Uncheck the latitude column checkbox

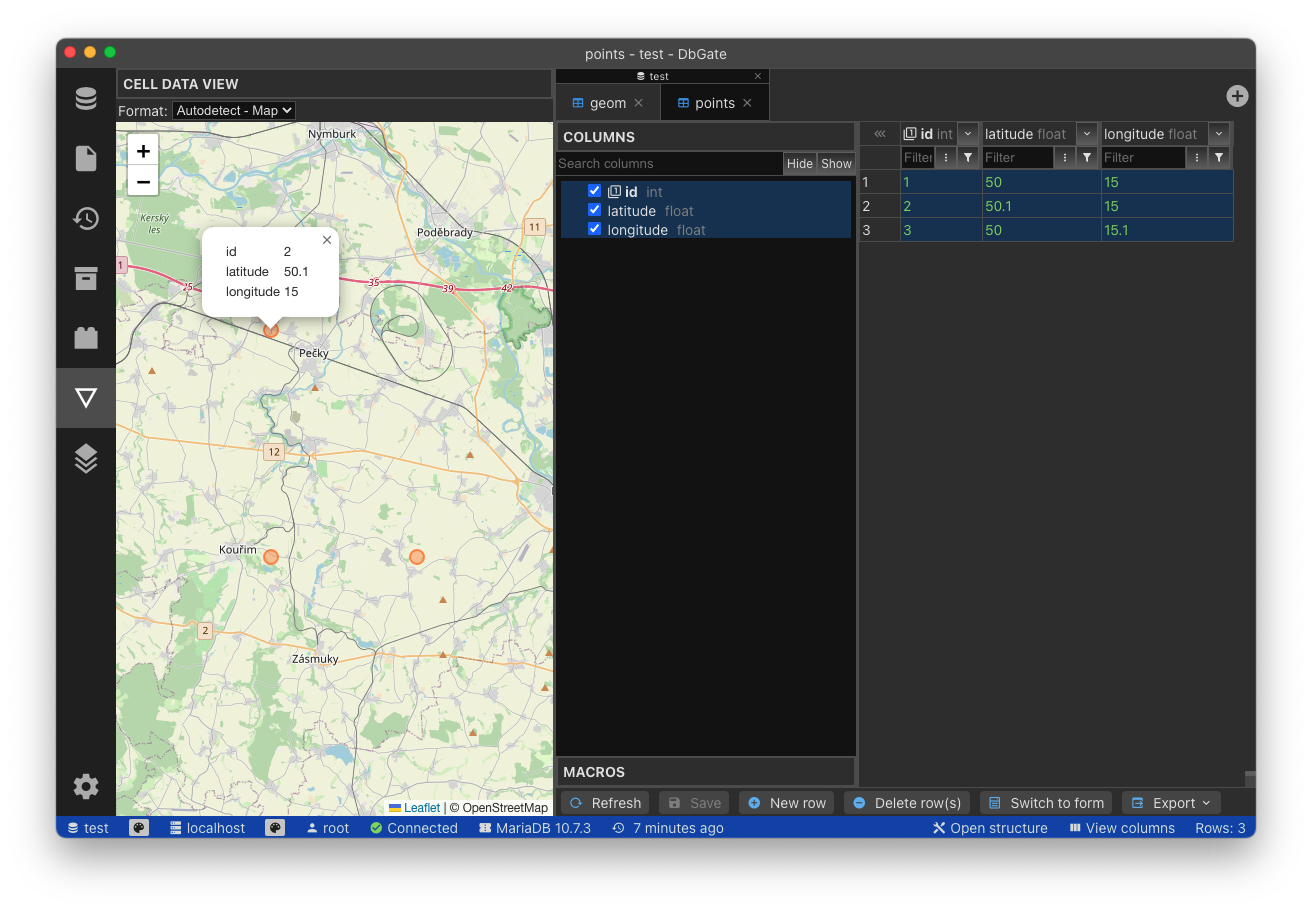point(595,210)
